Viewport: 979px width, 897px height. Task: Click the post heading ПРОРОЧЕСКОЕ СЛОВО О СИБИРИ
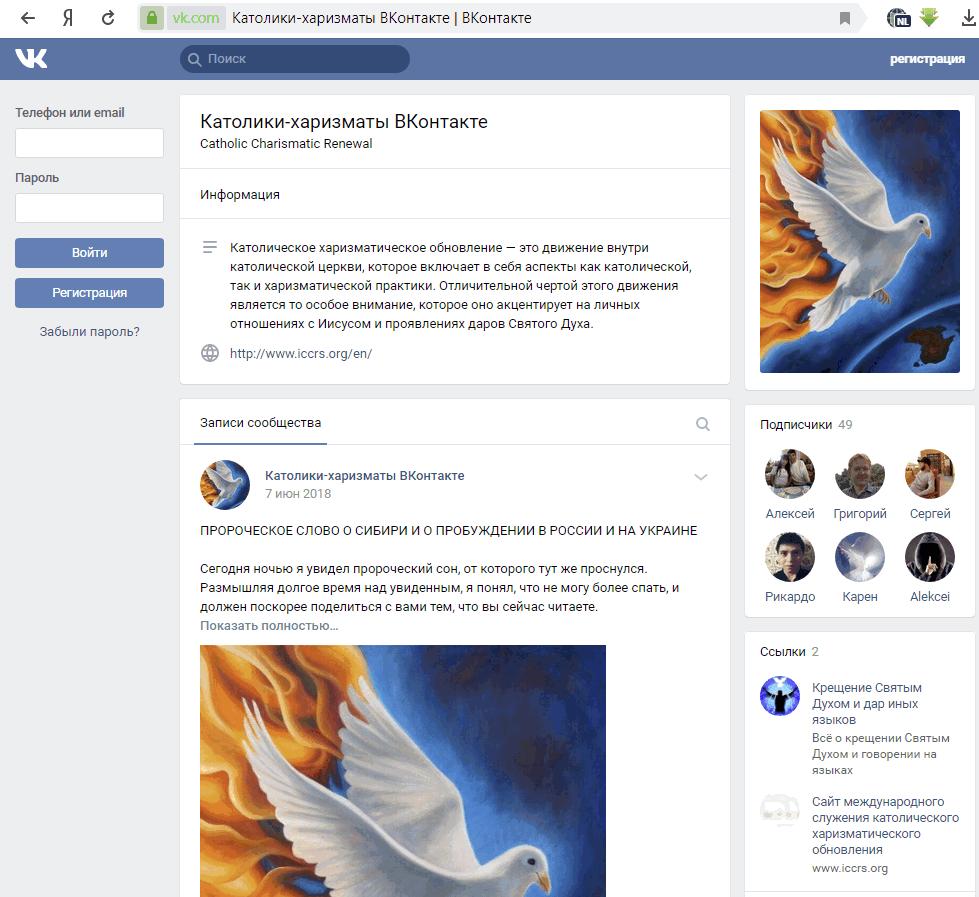point(448,531)
